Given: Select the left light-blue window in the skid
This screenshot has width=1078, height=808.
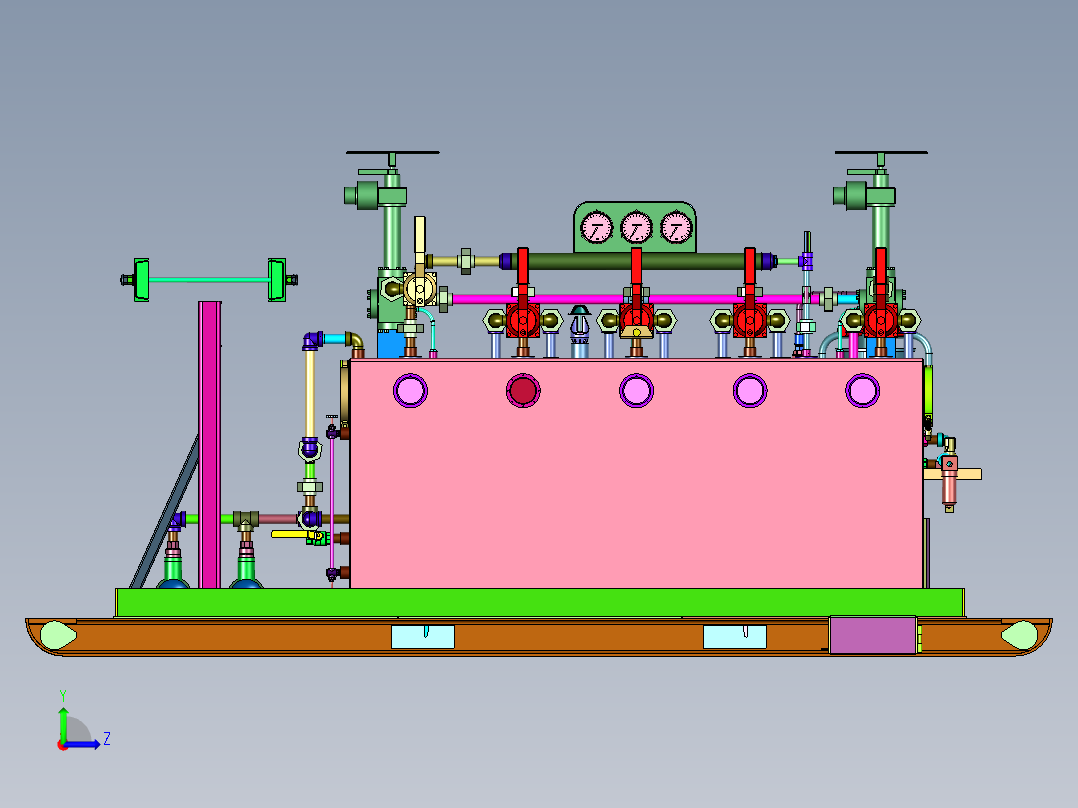Looking at the screenshot, I should [423, 636].
